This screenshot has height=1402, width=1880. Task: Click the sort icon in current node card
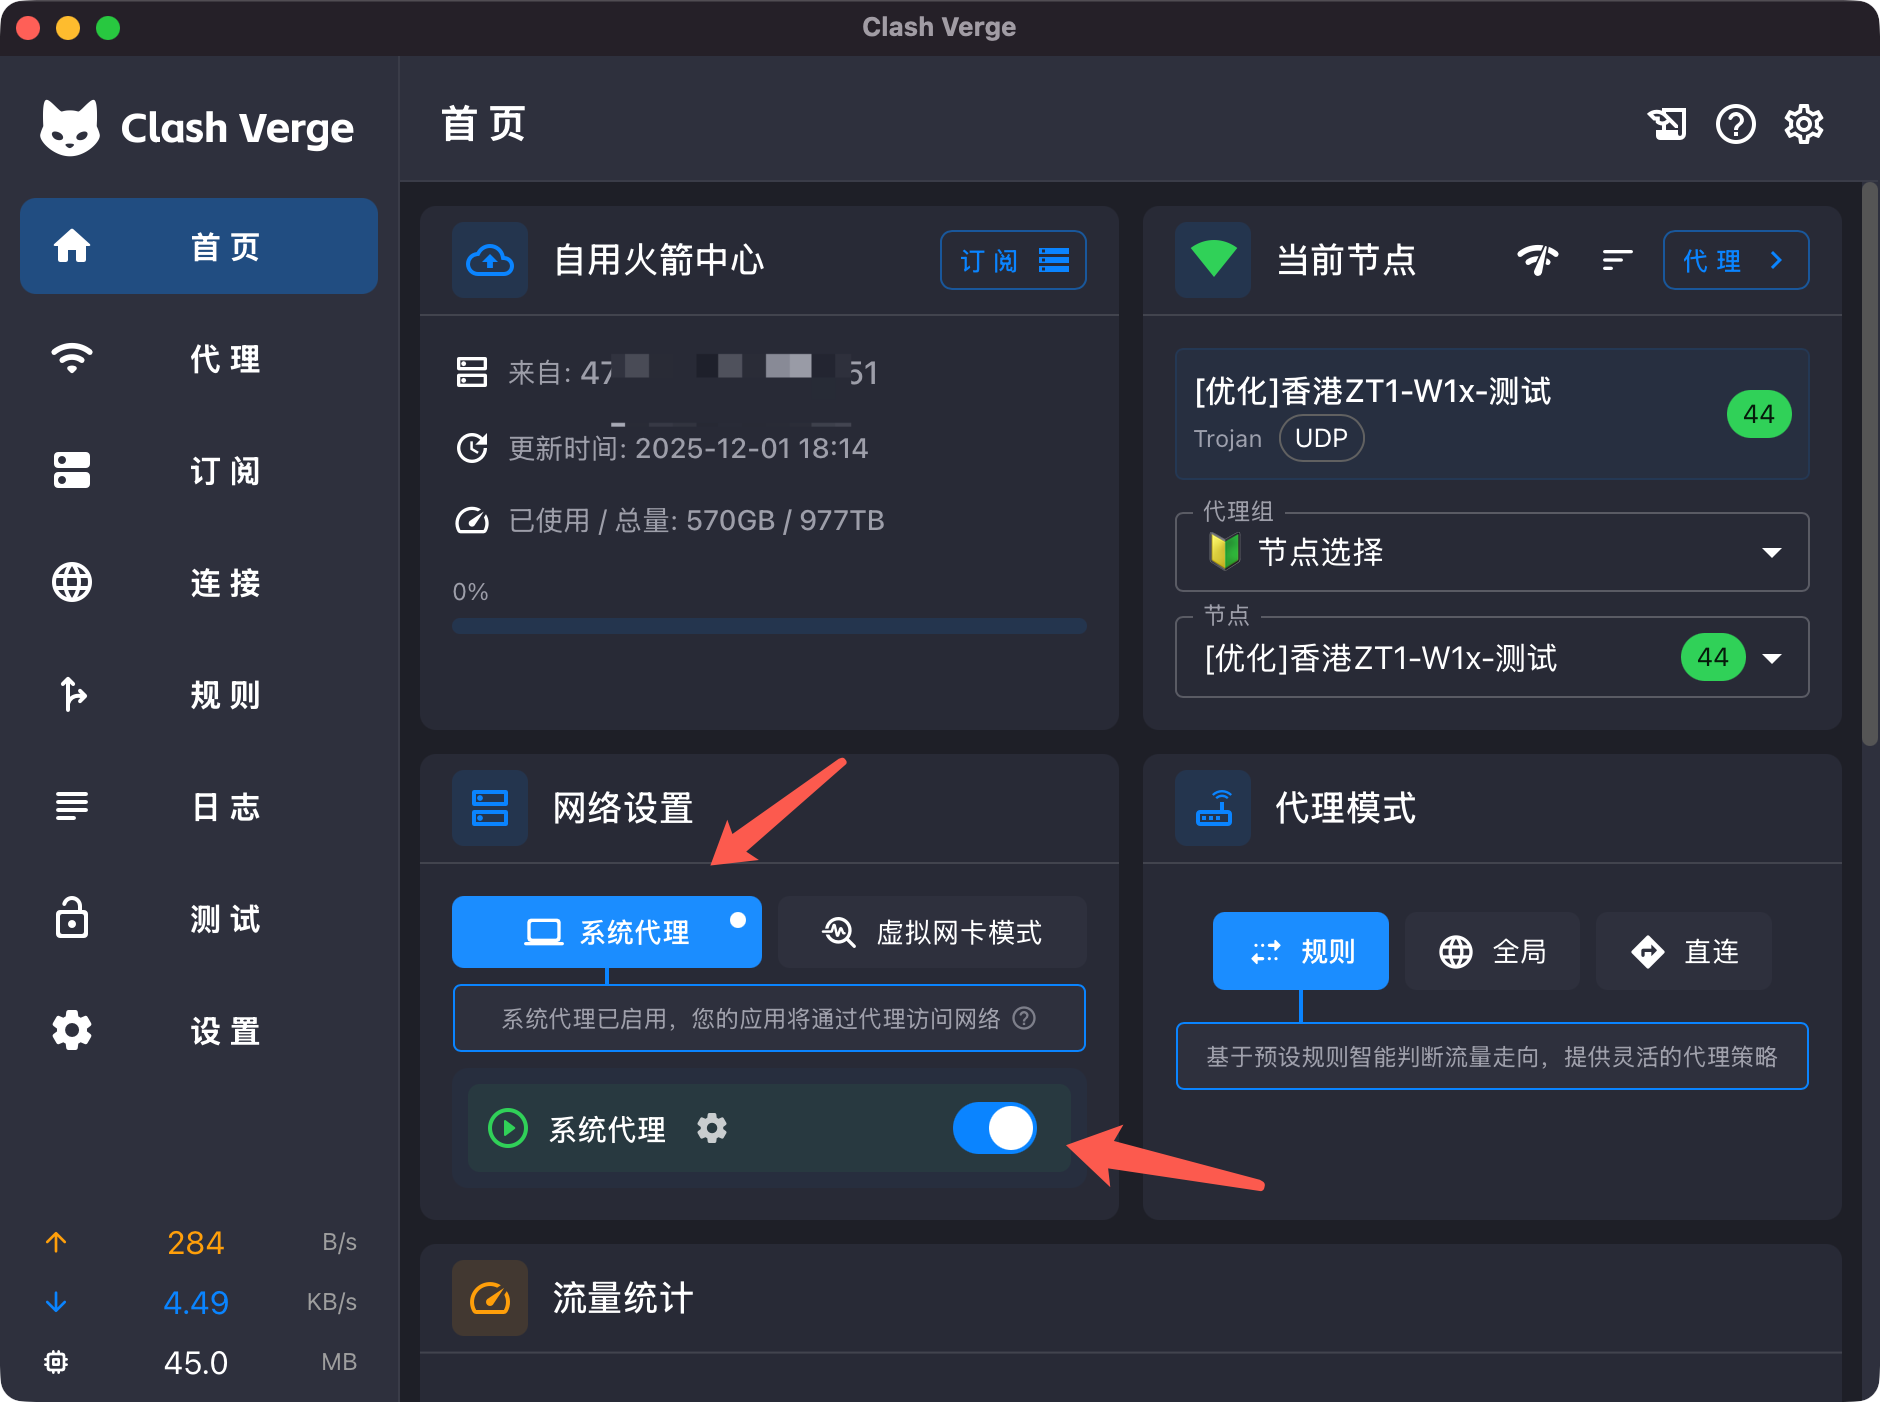coord(1616,260)
